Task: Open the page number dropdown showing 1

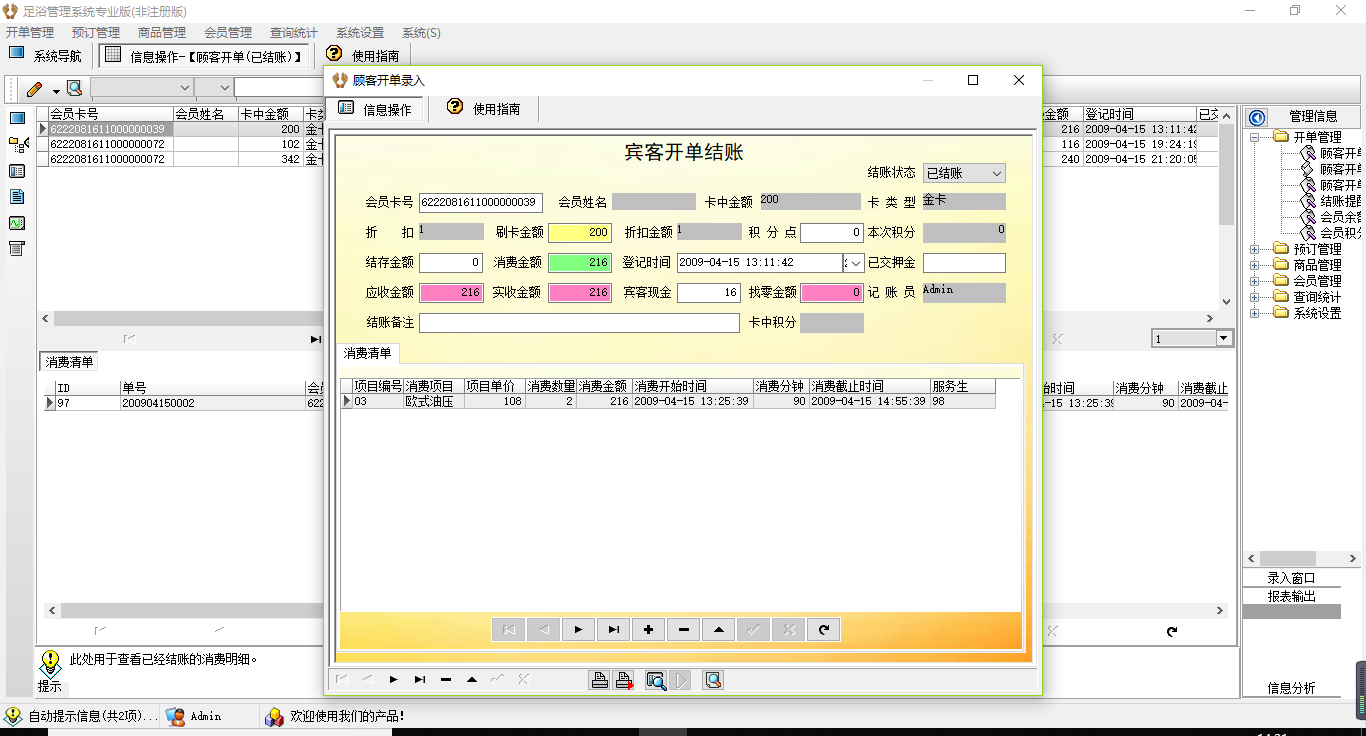Action: (x=1224, y=339)
